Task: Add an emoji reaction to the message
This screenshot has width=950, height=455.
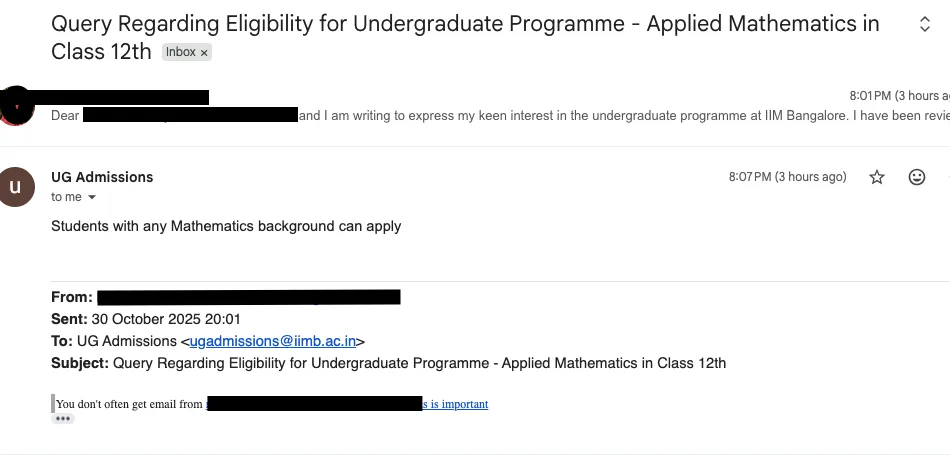Action: tap(917, 177)
